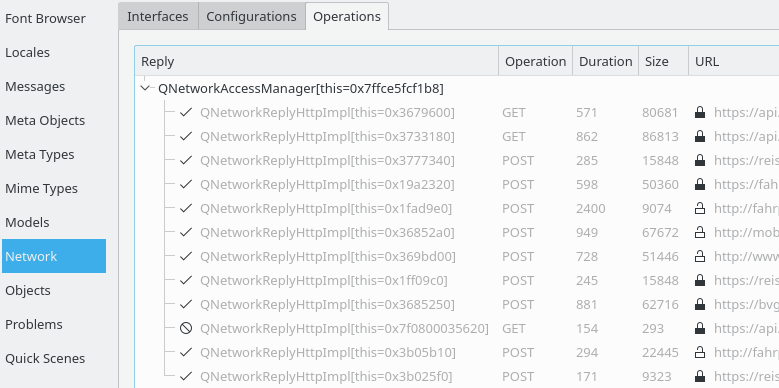The height and width of the screenshot is (388, 779).
Task: Click the checkmark icon for reply 0x1ff09c0
Action: coord(186,281)
